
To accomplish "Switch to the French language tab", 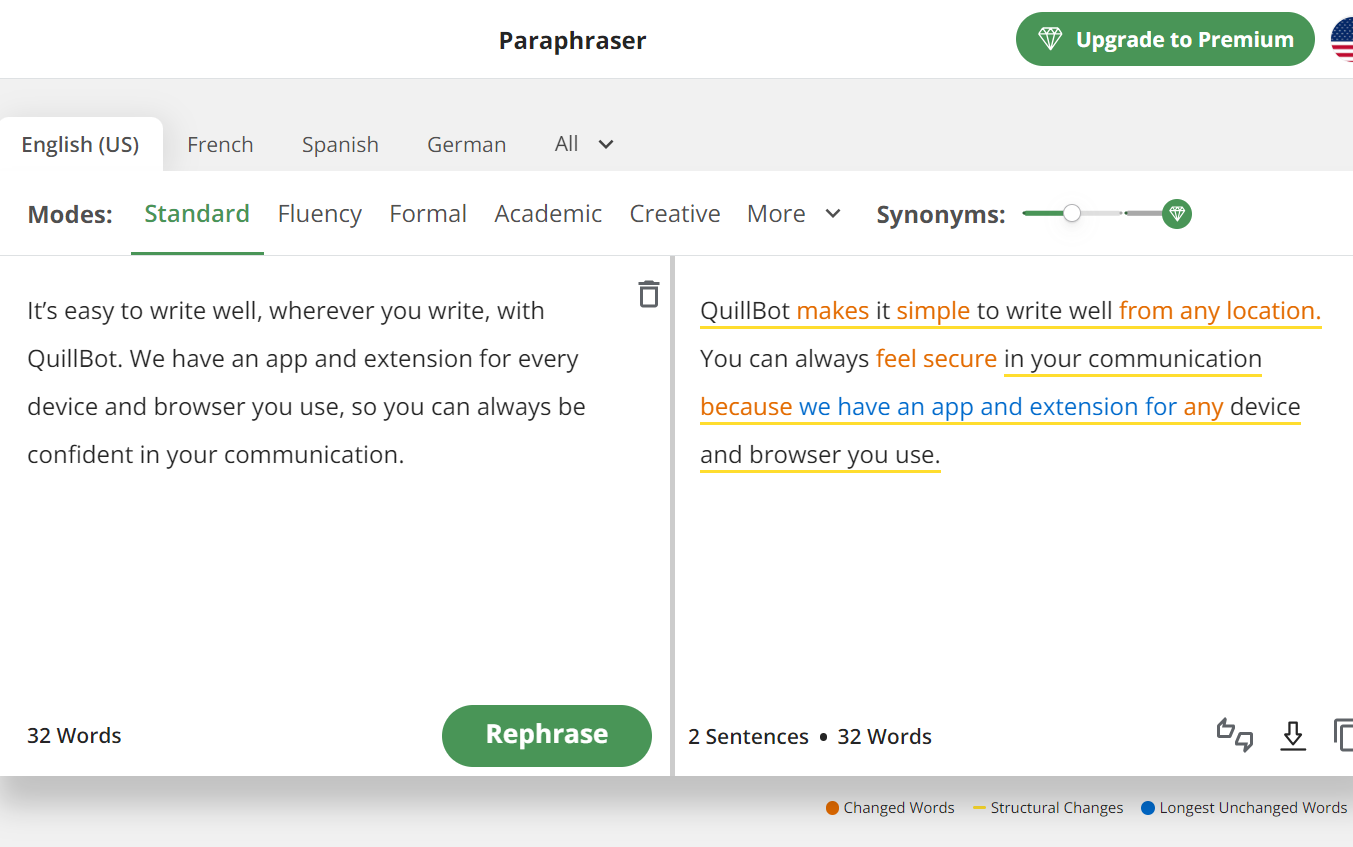I will click(220, 145).
